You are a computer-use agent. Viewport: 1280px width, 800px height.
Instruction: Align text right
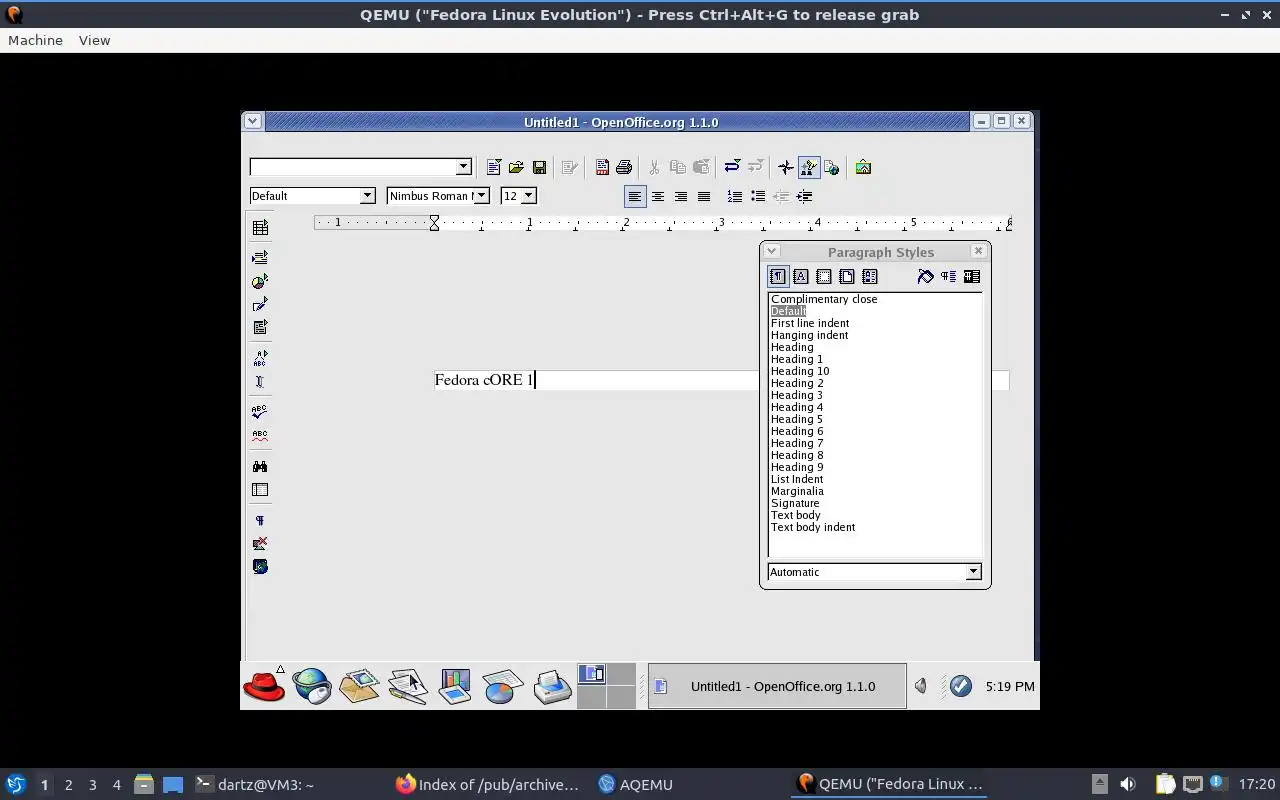(x=681, y=196)
